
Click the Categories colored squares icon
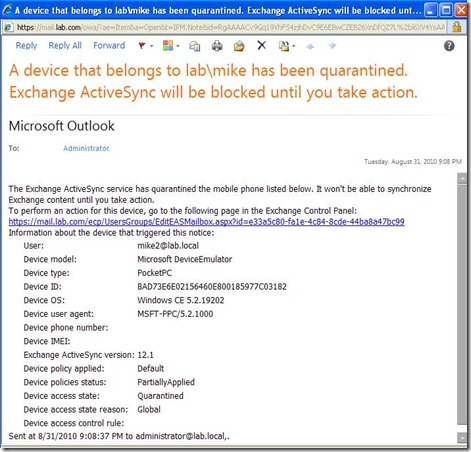pos(168,46)
